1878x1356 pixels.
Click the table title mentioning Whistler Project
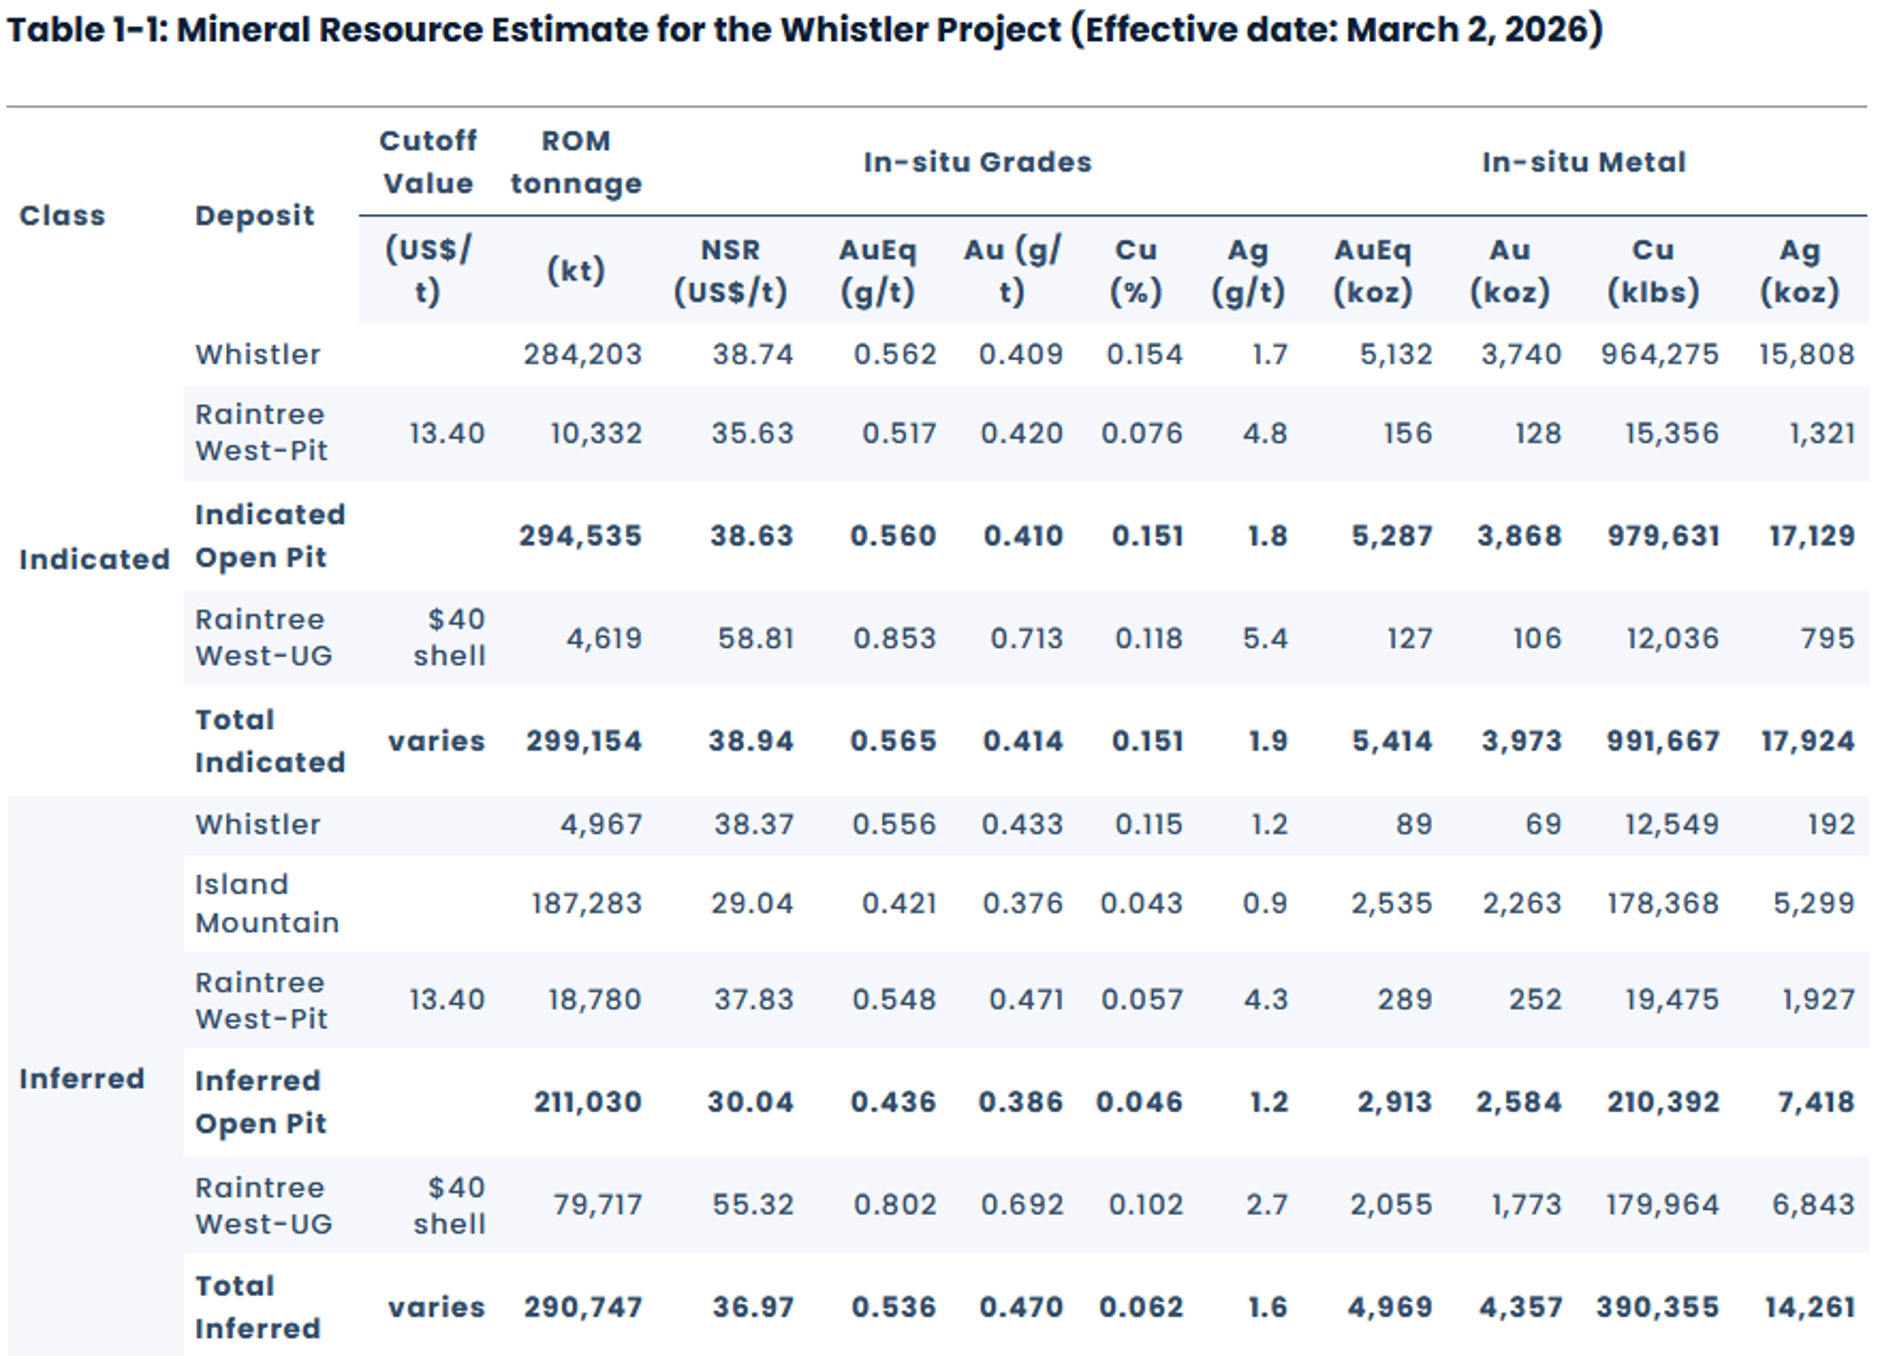pyautogui.click(x=805, y=30)
